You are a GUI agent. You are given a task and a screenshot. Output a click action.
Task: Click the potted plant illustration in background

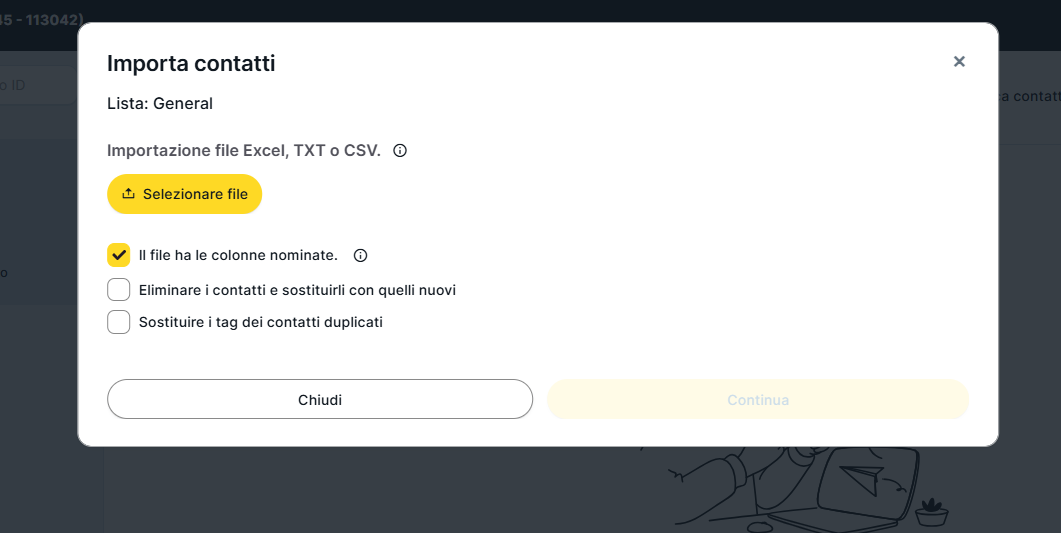[932, 511]
